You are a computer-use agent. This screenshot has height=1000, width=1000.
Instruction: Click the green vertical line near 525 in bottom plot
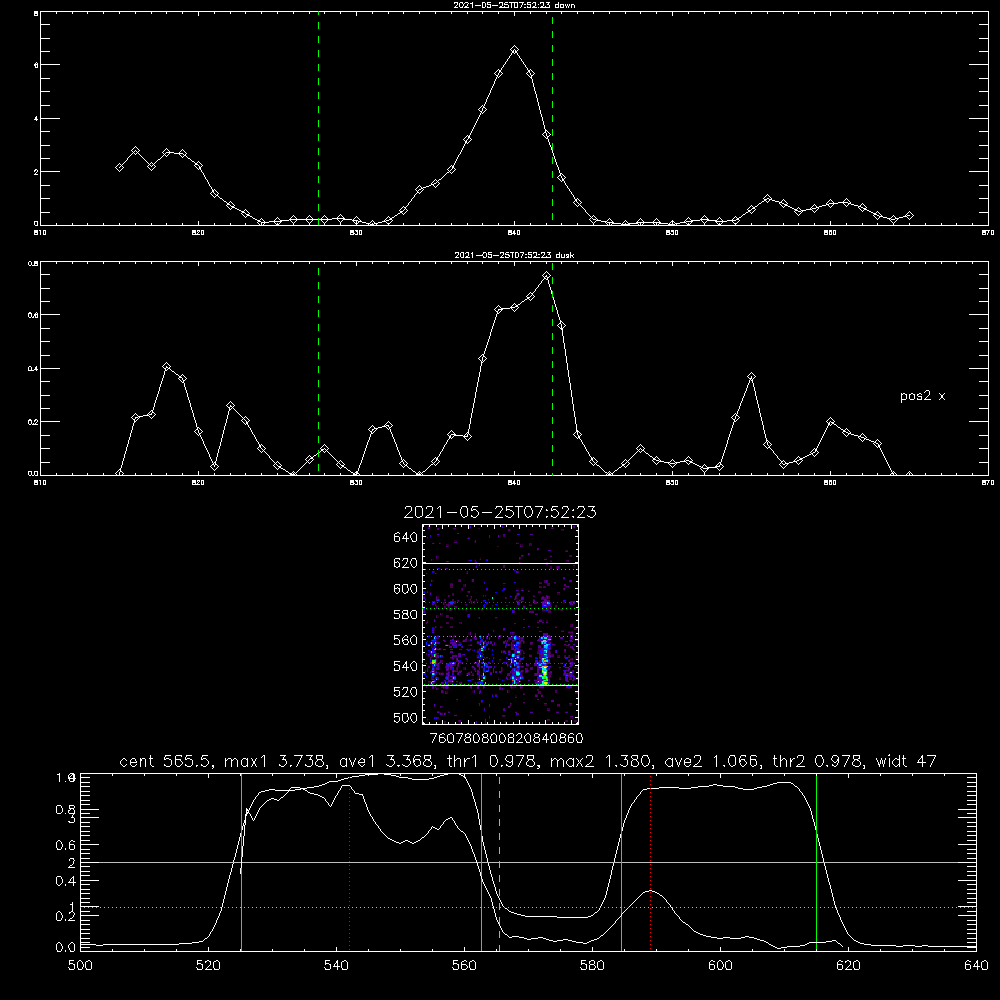tap(241, 861)
